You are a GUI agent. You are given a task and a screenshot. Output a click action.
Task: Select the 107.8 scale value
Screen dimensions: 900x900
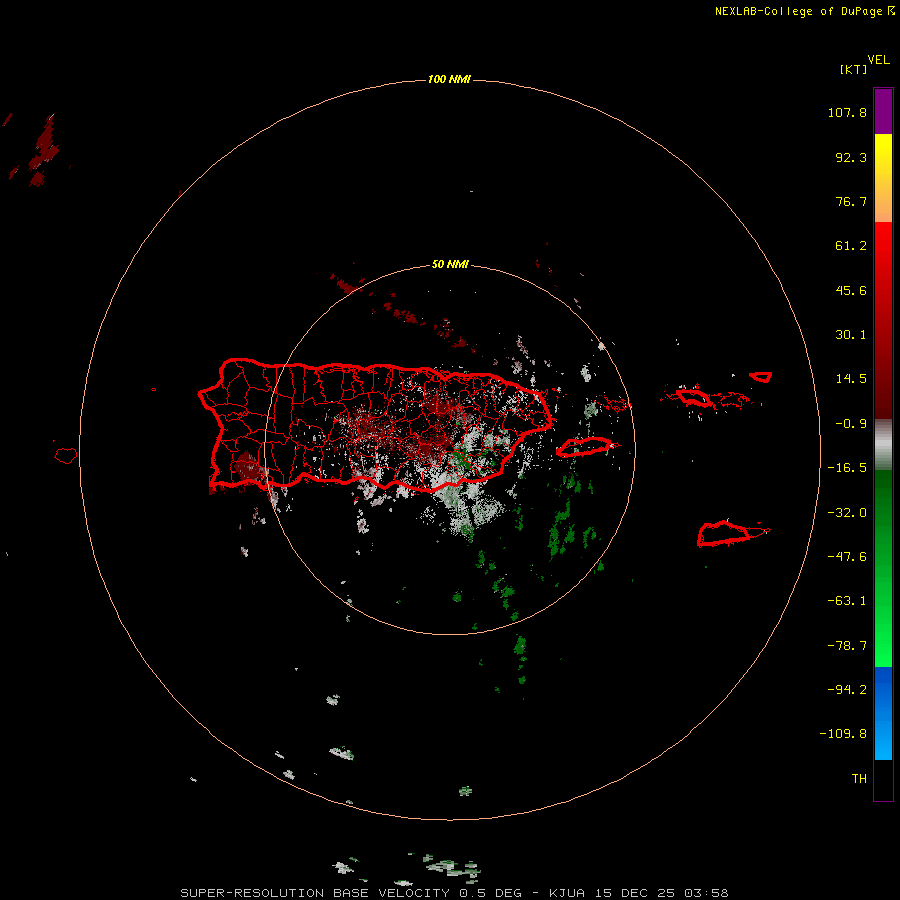[x=847, y=112]
